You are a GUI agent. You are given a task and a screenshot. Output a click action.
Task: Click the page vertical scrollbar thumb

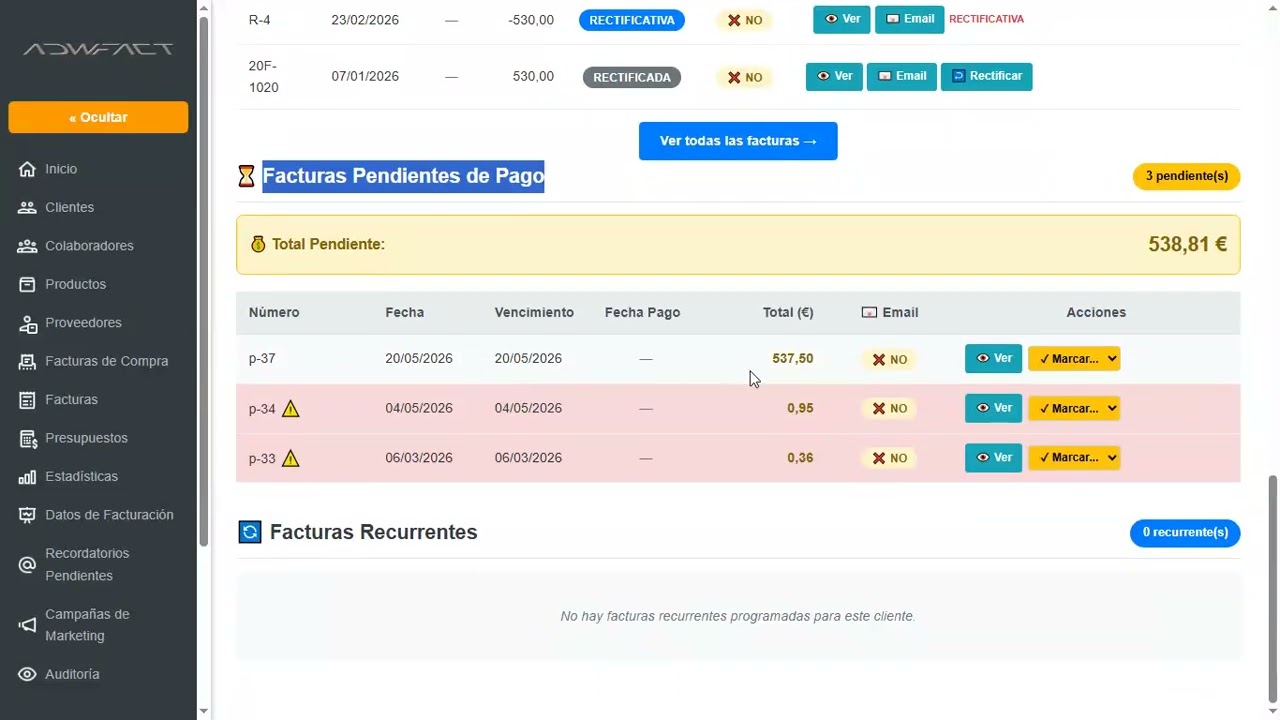coord(1272,590)
